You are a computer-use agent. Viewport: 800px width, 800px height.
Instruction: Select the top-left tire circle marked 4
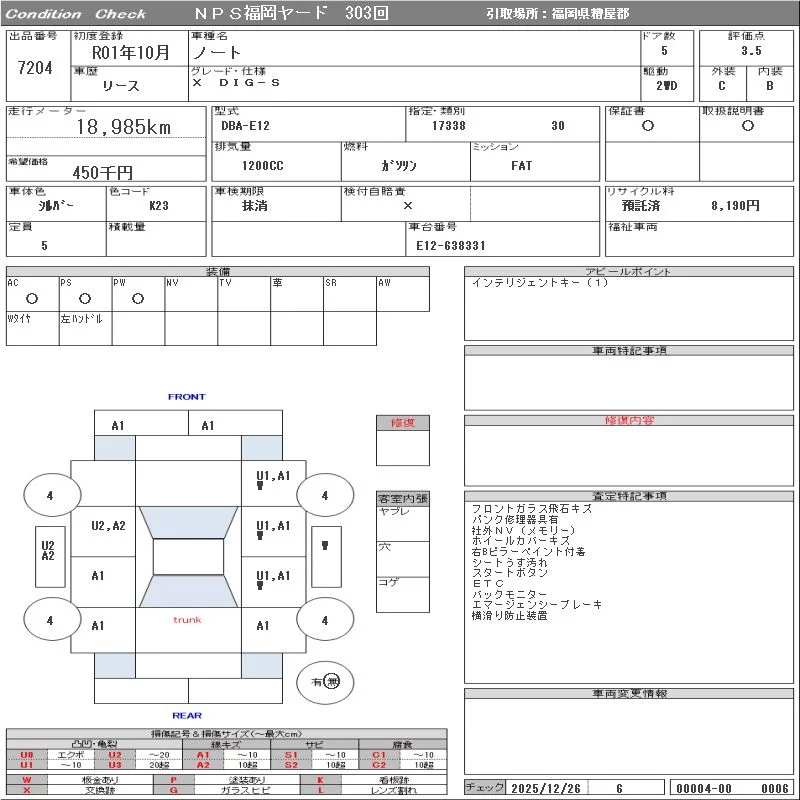50,494
